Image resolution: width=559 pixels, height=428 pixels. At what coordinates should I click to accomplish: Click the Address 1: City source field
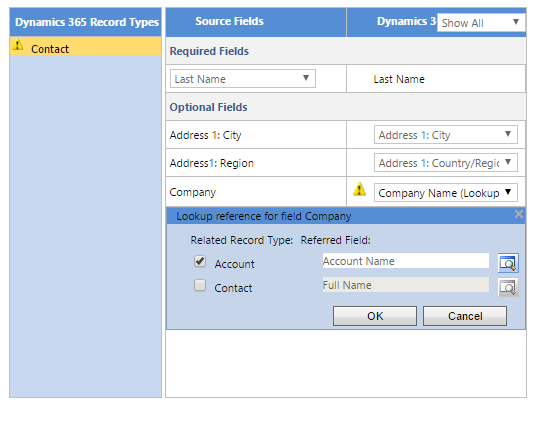pyautogui.click(x=205, y=135)
